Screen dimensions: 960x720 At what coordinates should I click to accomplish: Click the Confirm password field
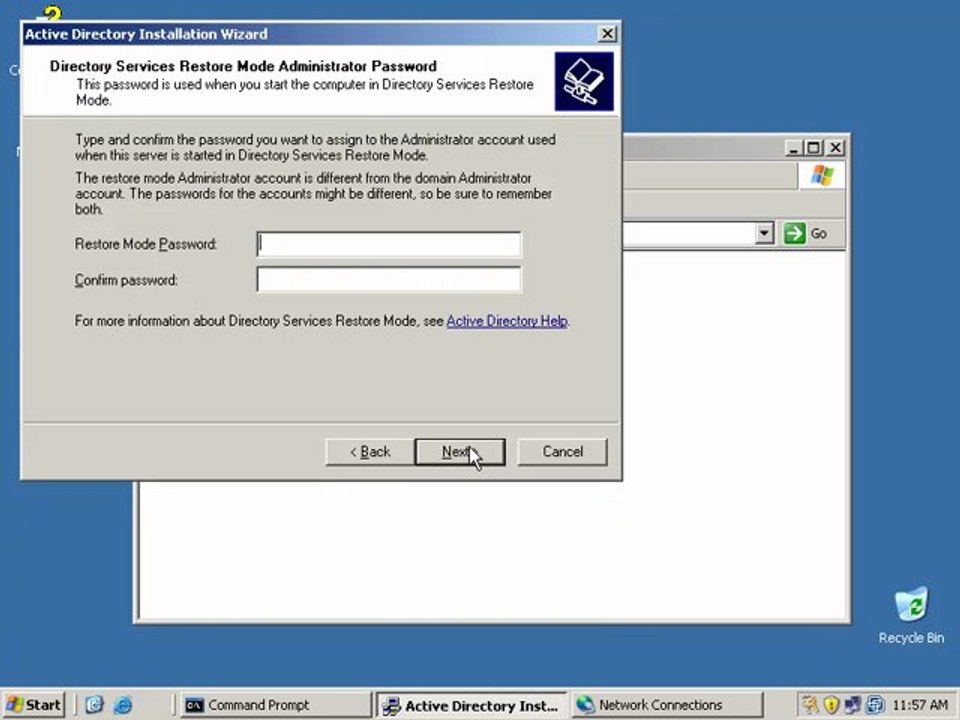[389, 280]
